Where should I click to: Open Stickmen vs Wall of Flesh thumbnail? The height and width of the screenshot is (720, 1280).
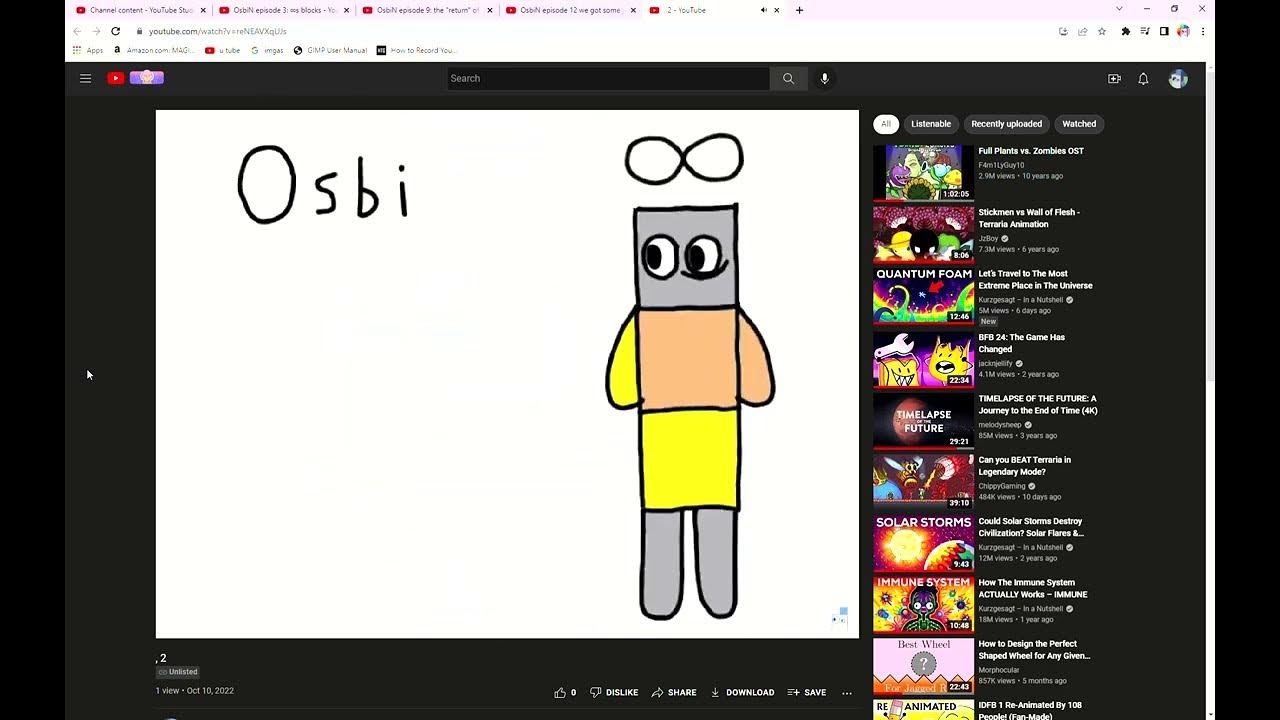[x=923, y=234]
